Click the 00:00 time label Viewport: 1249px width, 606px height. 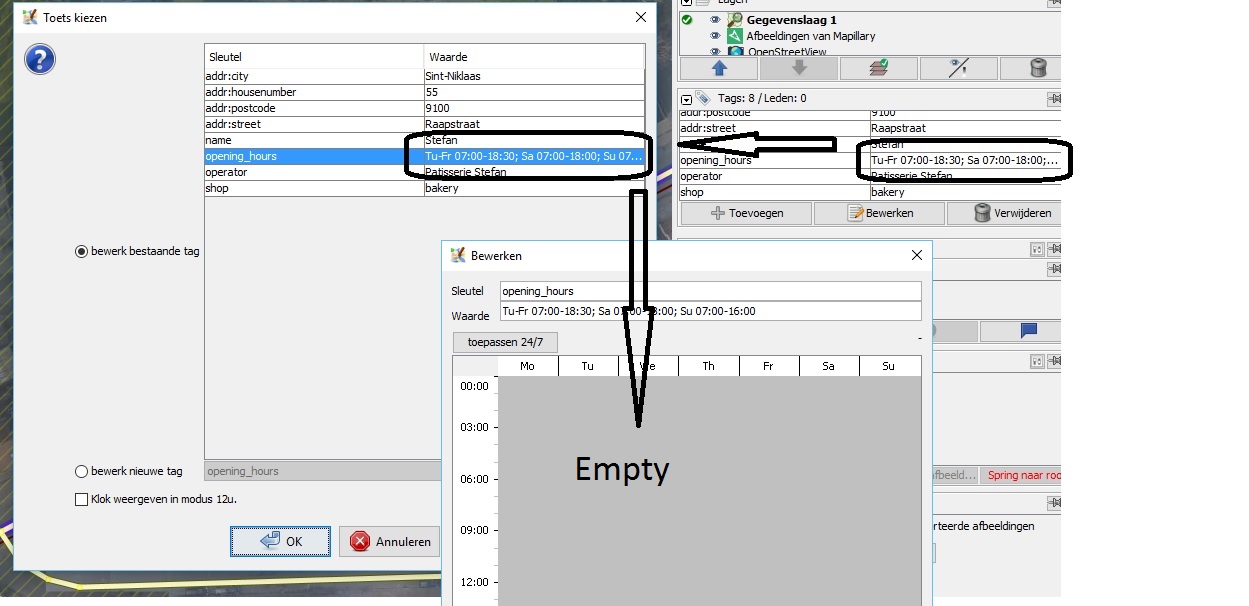(474, 386)
